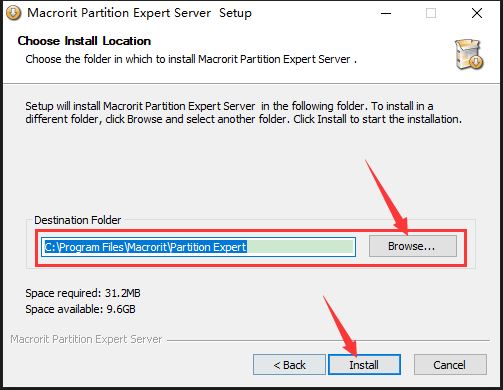Click empty space in destination field after path
503x390 pixels.
[300, 247]
